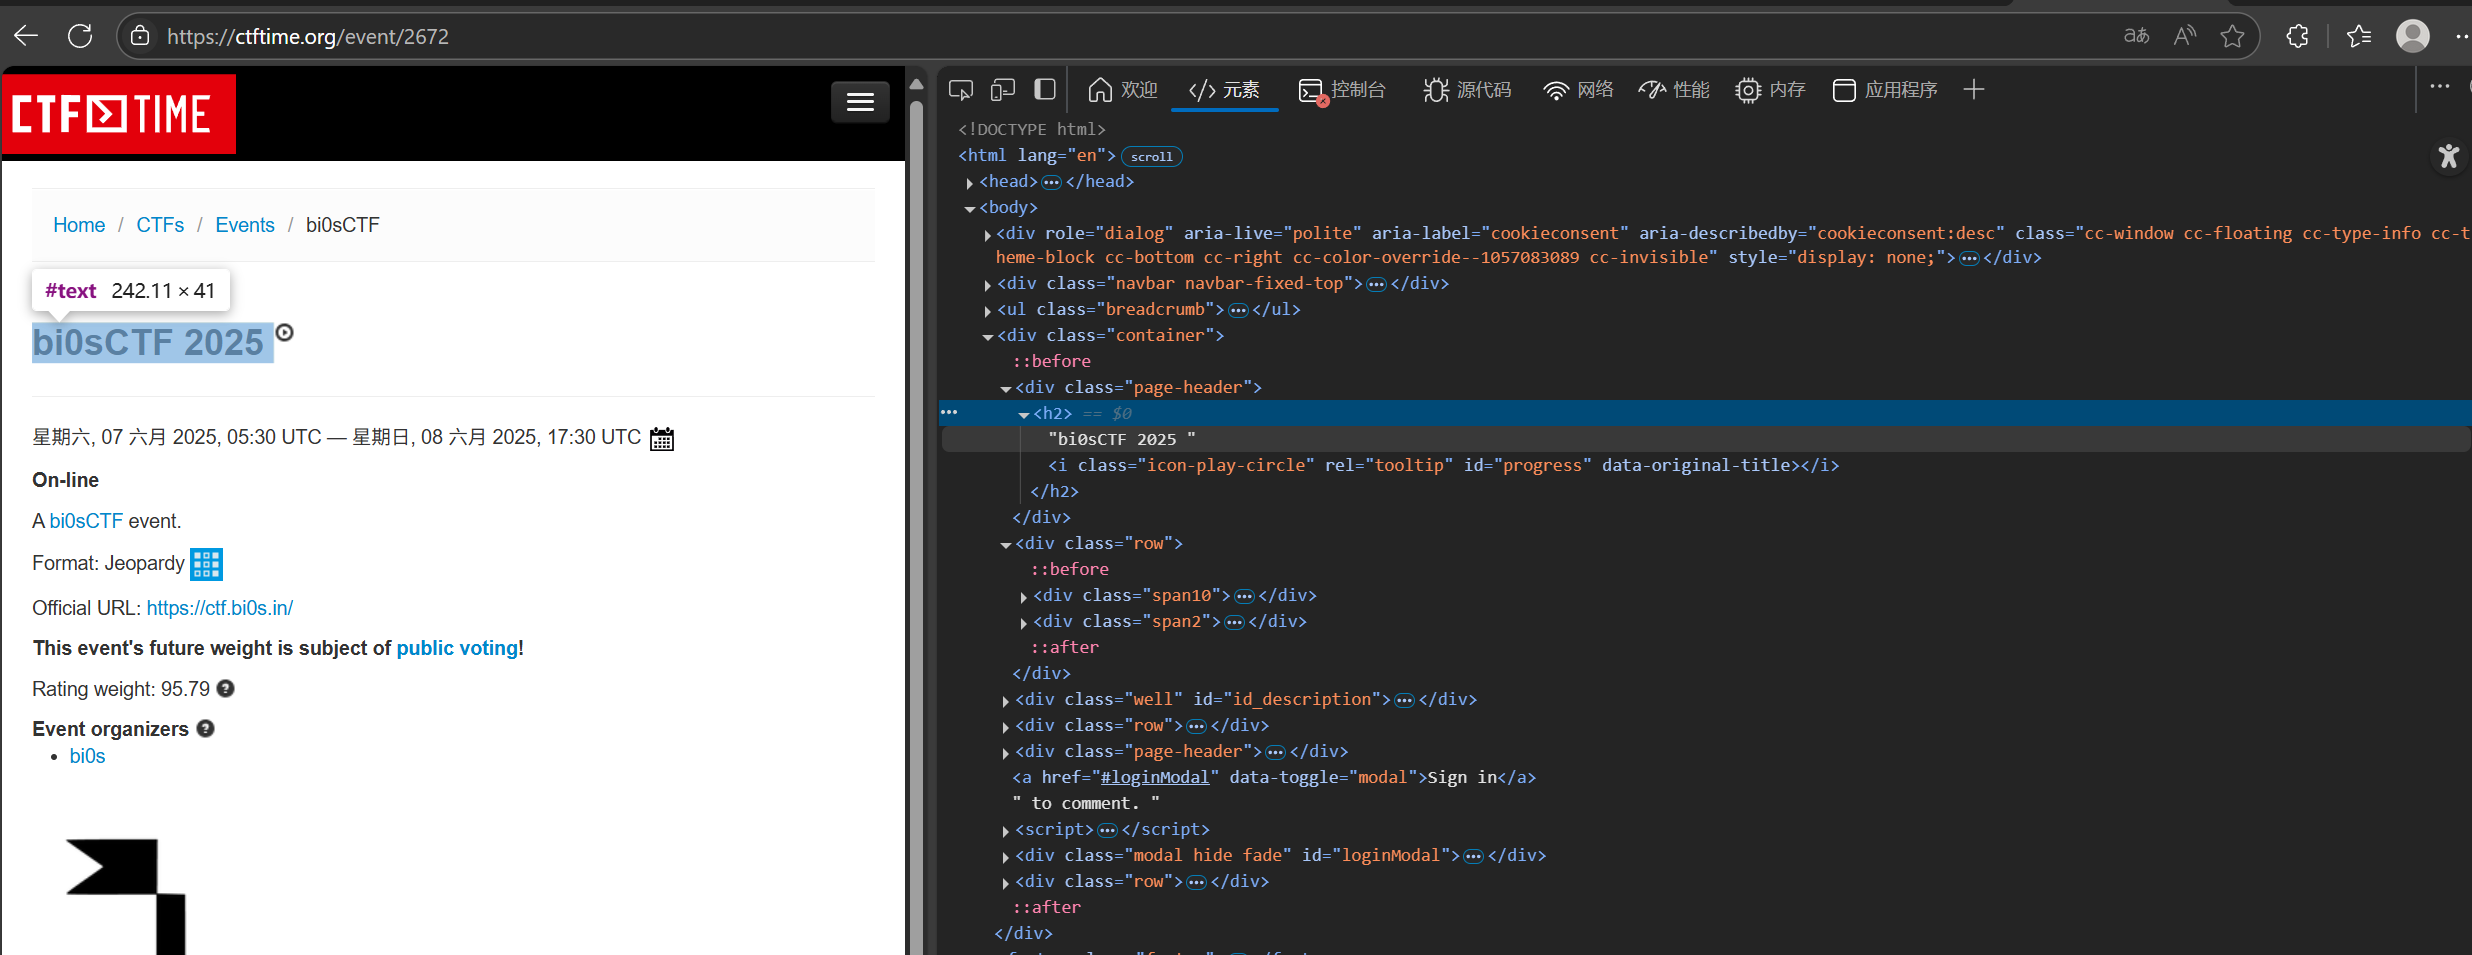The image size is (2472, 955).
Task: Collapse the first page-header div node
Action: coord(1006,388)
